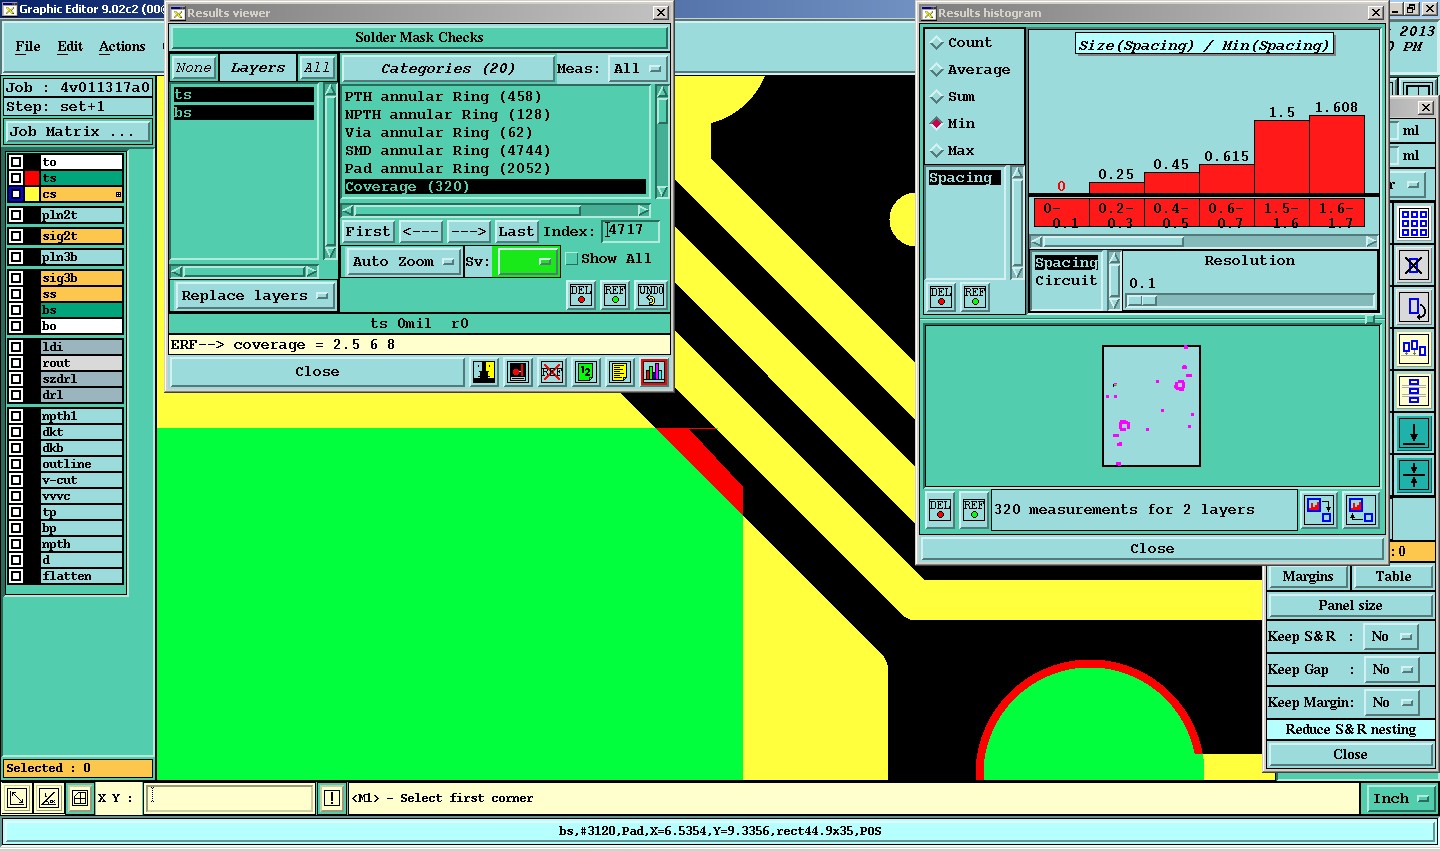Click the blue grid array icon

1414,223
